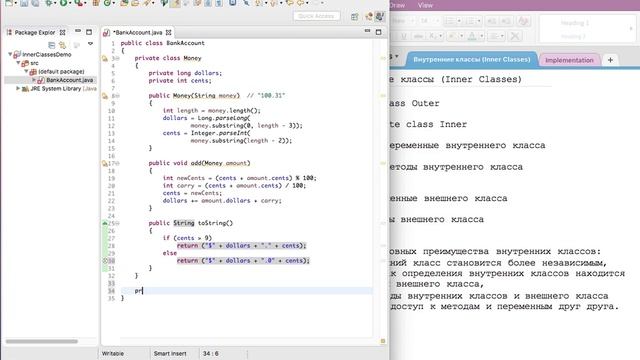The height and width of the screenshot is (360, 640).
Task: Expand JRE System Library node
Action: pyautogui.click(x=18, y=88)
